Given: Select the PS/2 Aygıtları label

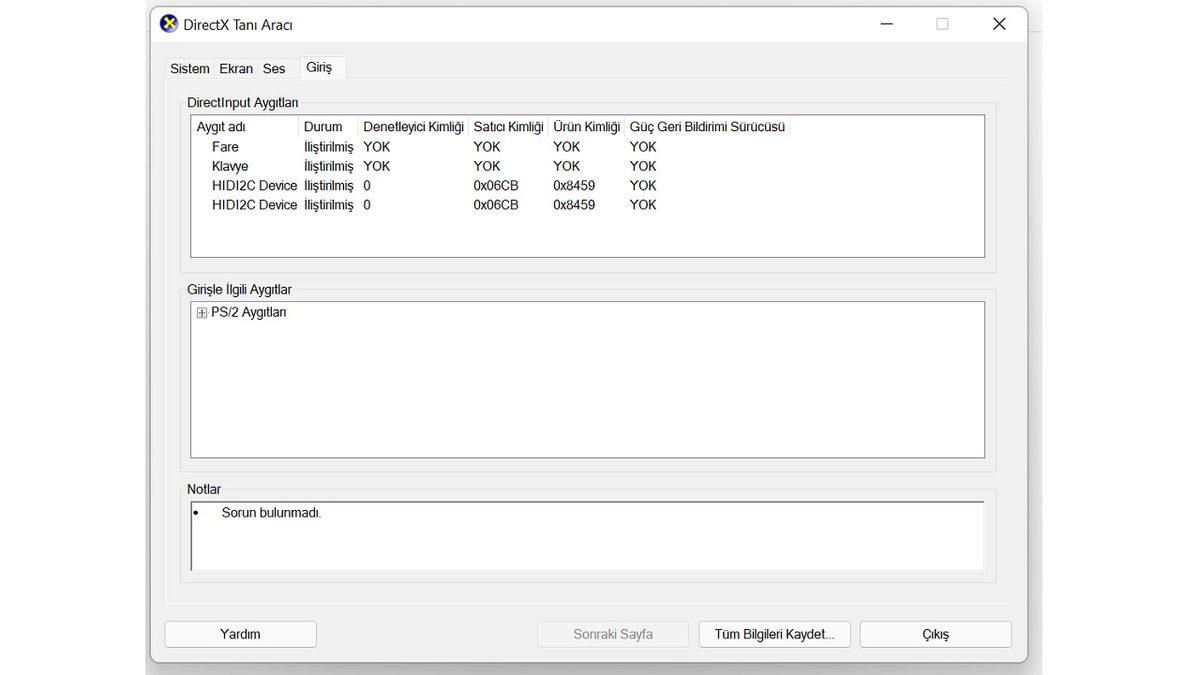Looking at the screenshot, I should 248,312.
